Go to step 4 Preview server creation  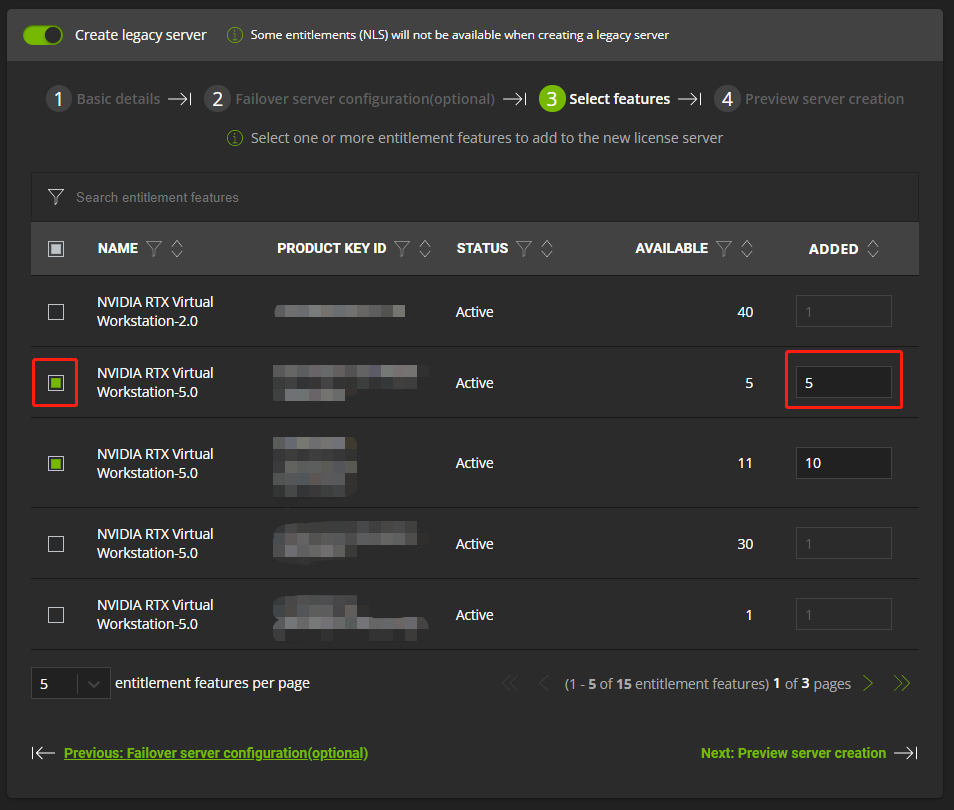(809, 99)
